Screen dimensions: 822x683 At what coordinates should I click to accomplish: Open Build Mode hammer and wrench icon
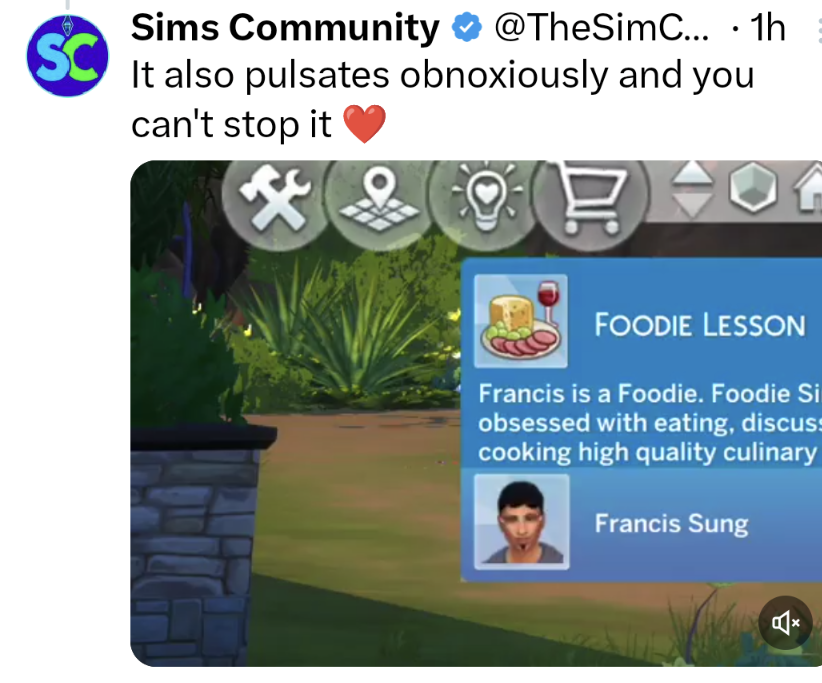pyautogui.click(x=275, y=199)
